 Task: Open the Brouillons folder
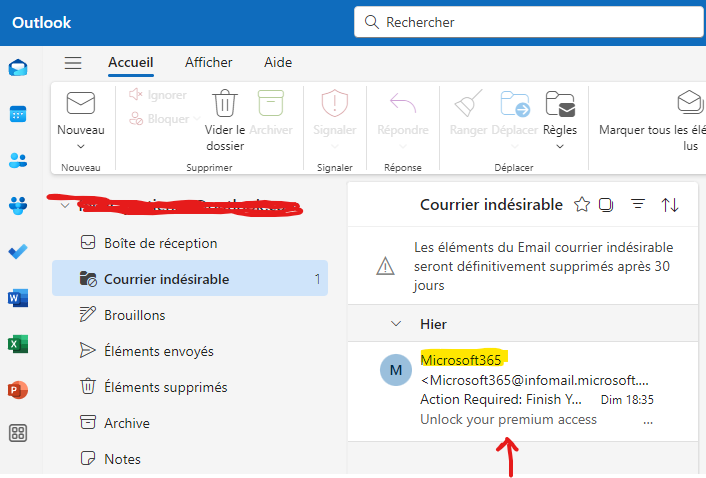(x=190, y=315)
